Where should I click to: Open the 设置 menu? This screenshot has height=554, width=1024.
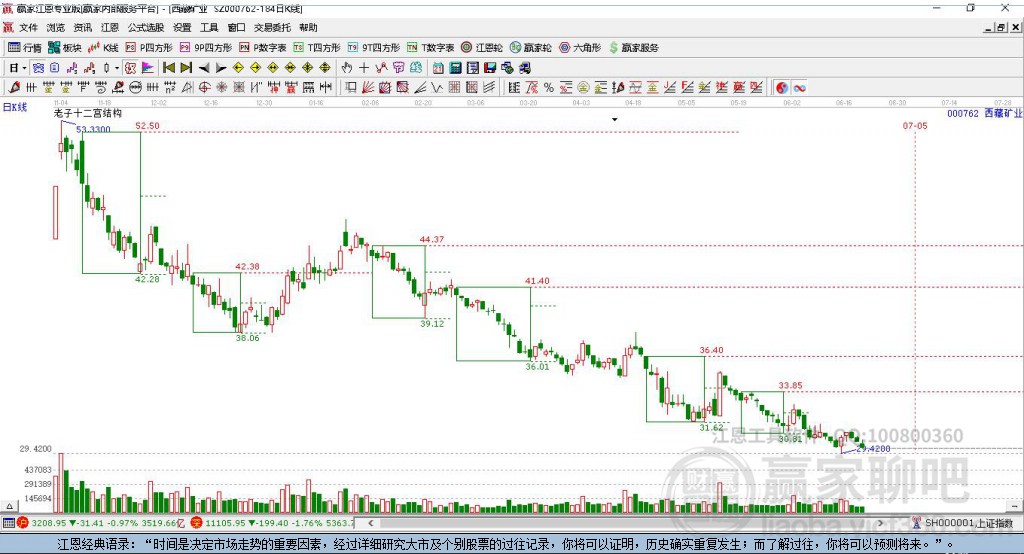[182, 27]
